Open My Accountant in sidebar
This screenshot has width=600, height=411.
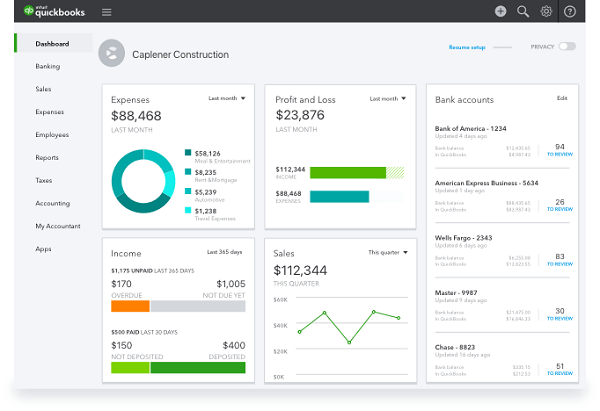(x=58, y=226)
